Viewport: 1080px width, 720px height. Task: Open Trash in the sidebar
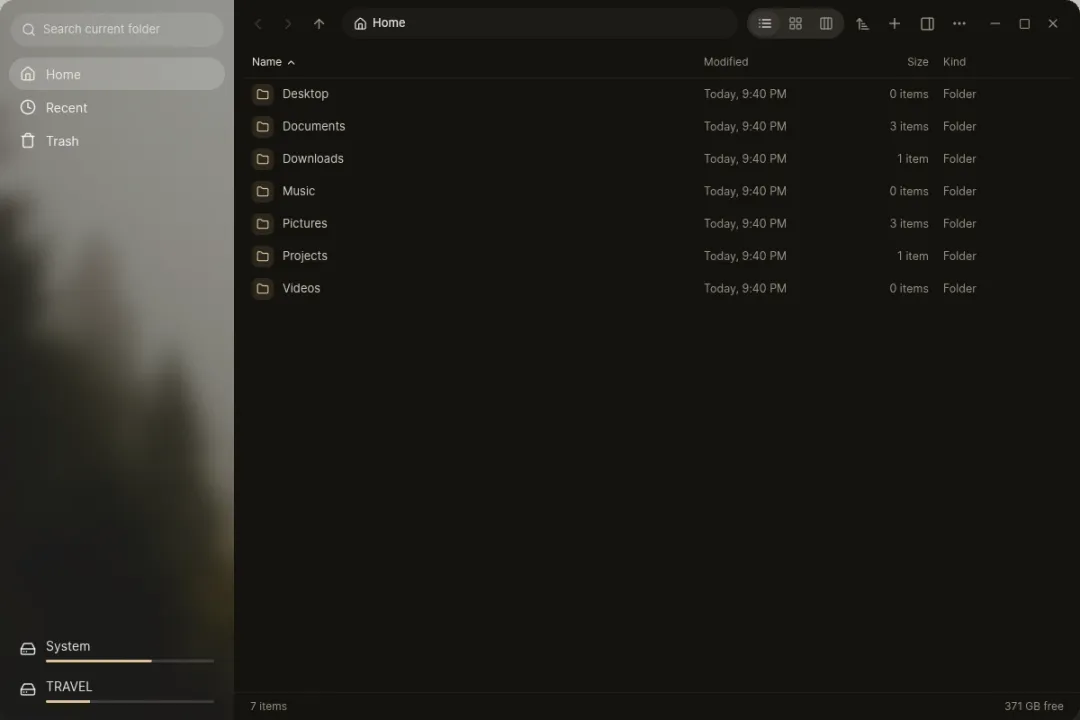coord(117,141)
